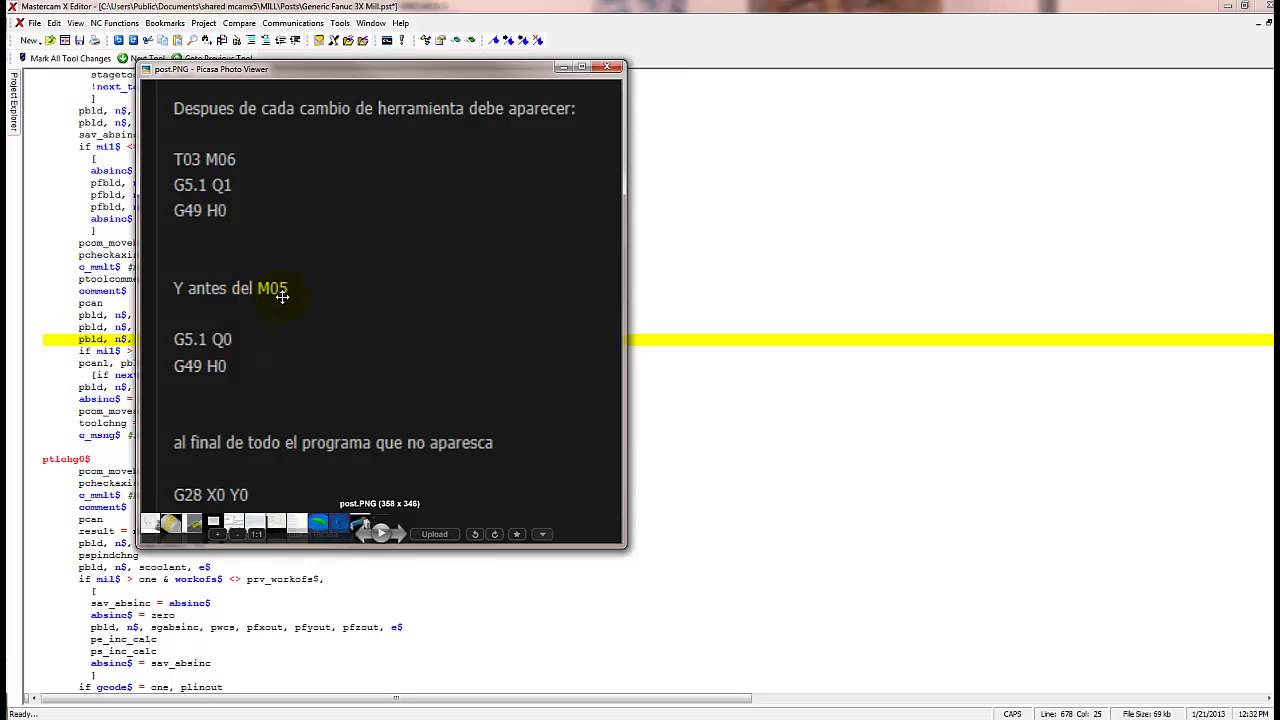Select the first thumbnail in the Picasa filmstrip

coord(150,523)
